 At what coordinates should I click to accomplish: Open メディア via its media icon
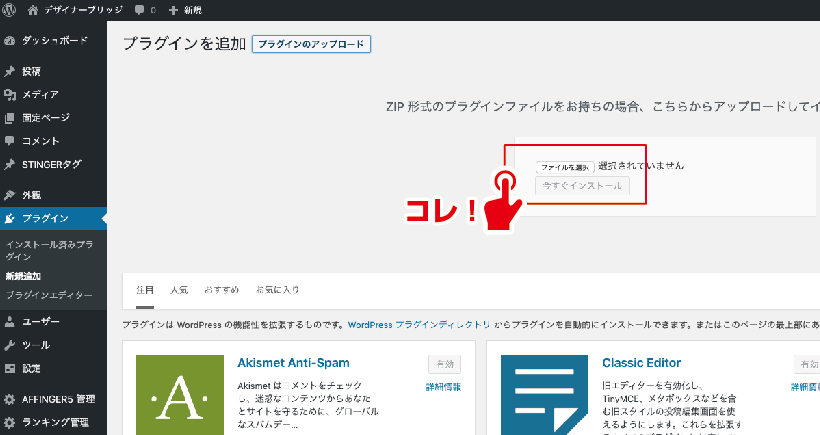(x=10, y=95)
